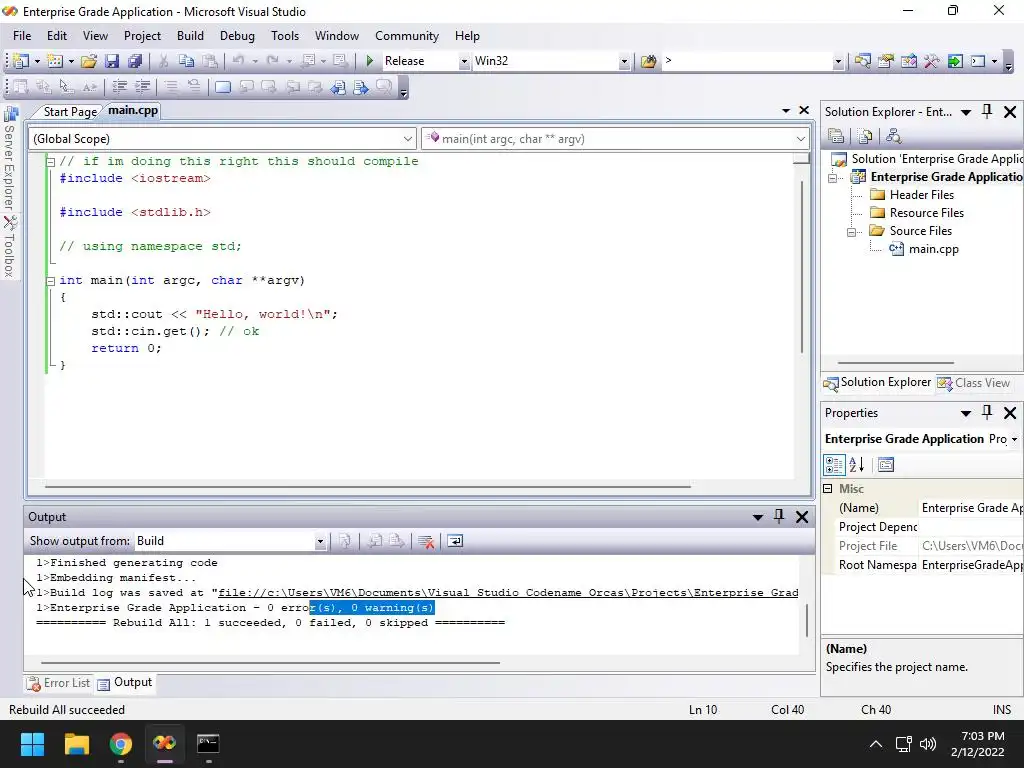Close the Output panel
1024x768 pixels.
[x=802, y=517]
